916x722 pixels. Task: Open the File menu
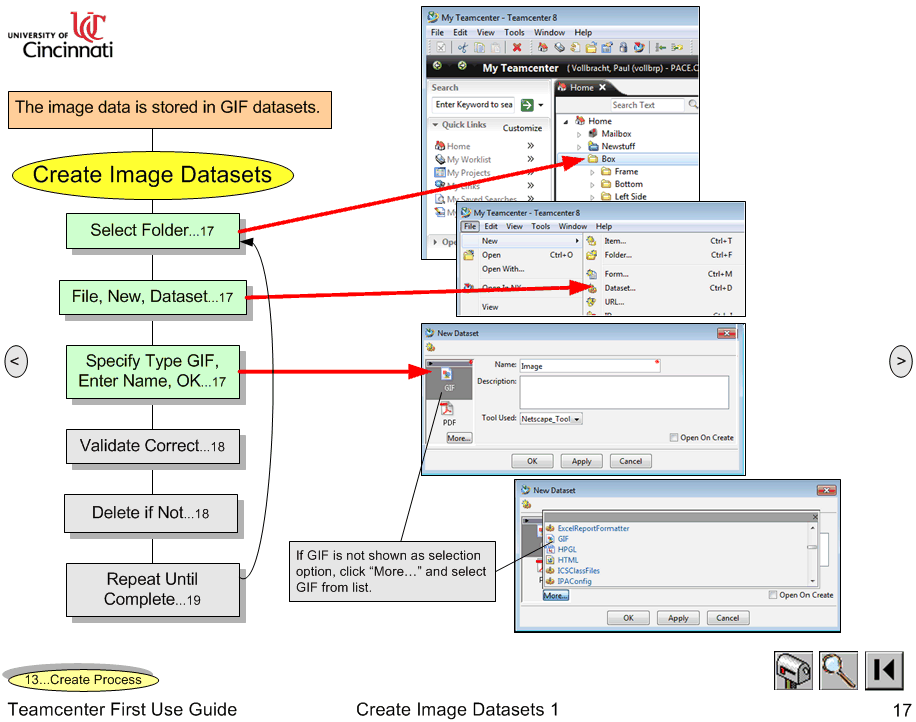coord(469,226)
